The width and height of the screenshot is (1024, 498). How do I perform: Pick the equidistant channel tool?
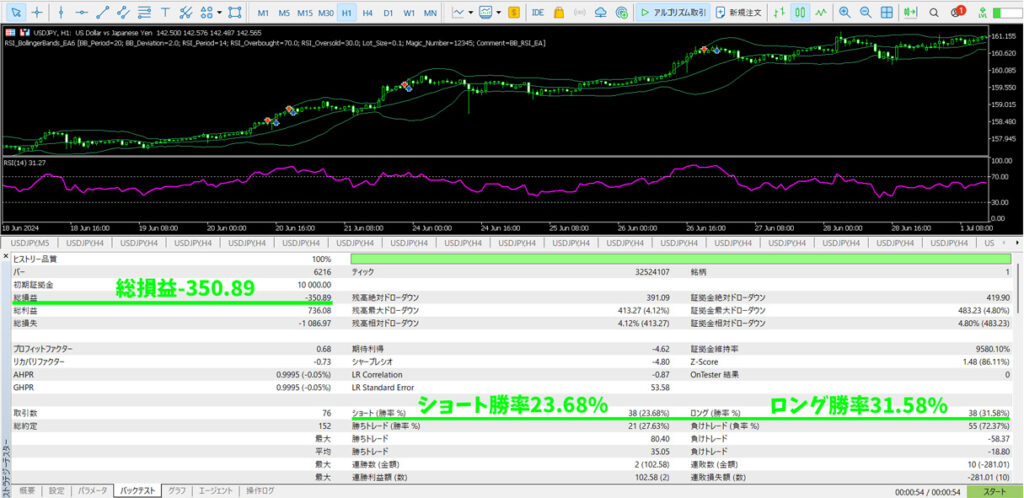(123, 12)
